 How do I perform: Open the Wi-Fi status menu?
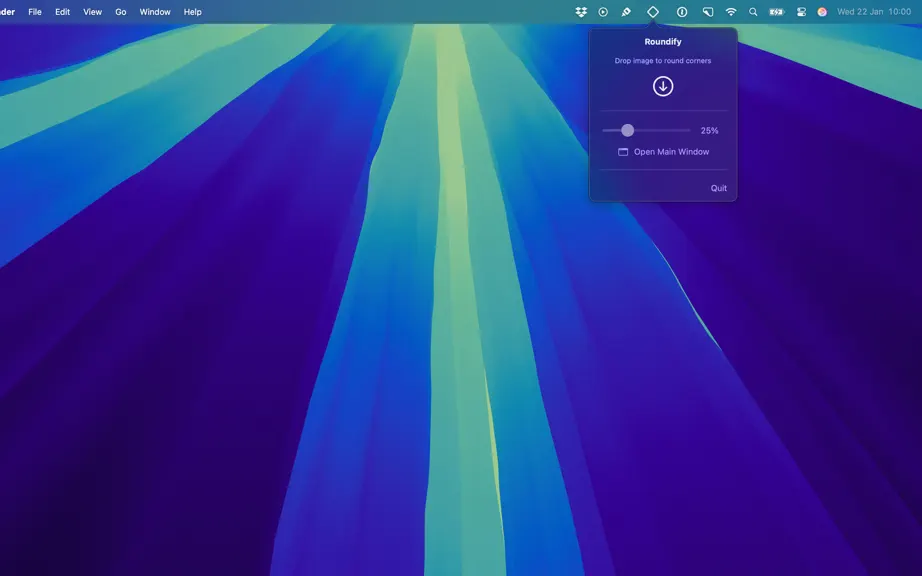point(731,12)
